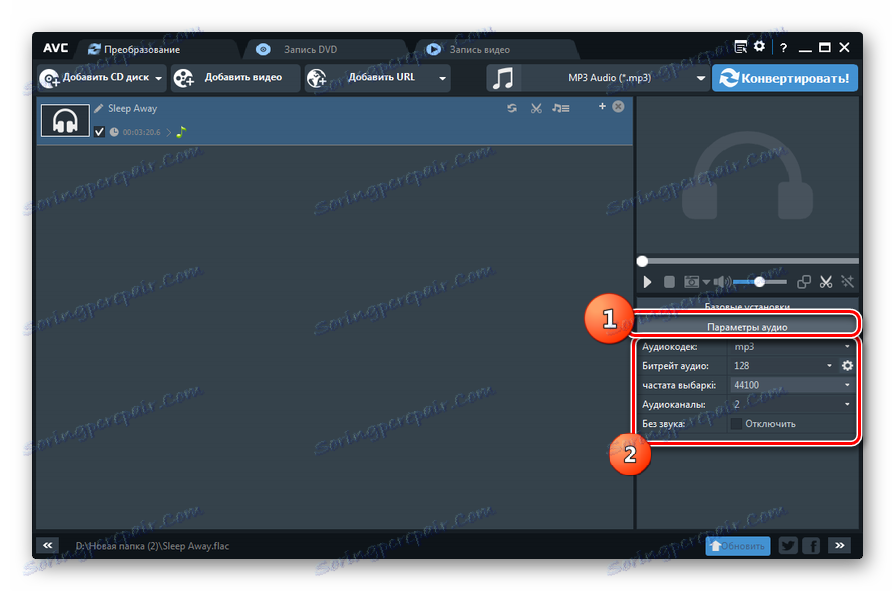
Task: Click the green audio note icon
Action: (182, 132)
